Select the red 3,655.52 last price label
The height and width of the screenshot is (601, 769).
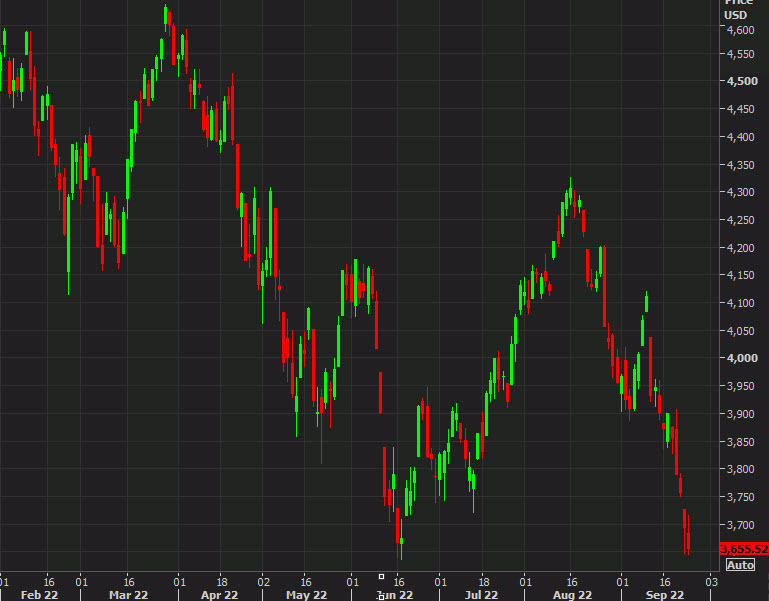pos(744,549)
